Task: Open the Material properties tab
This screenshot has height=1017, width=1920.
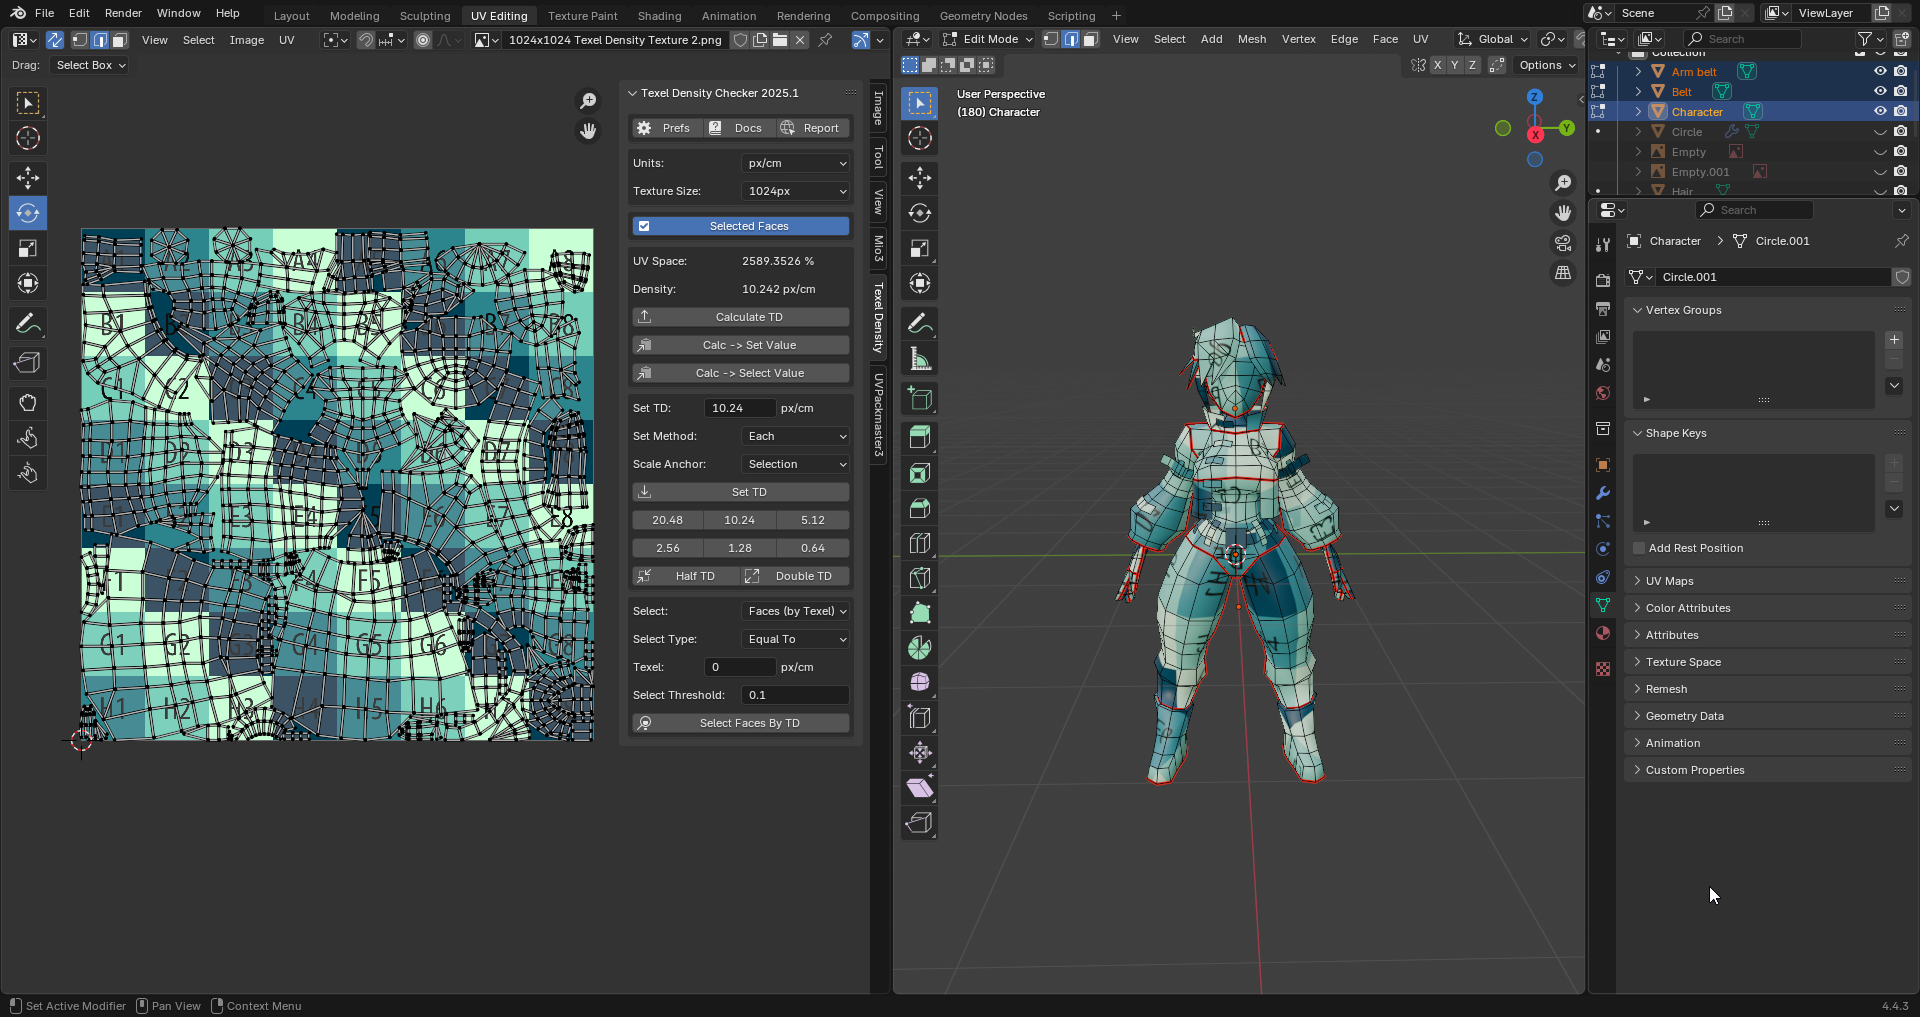Action: 1603,633
